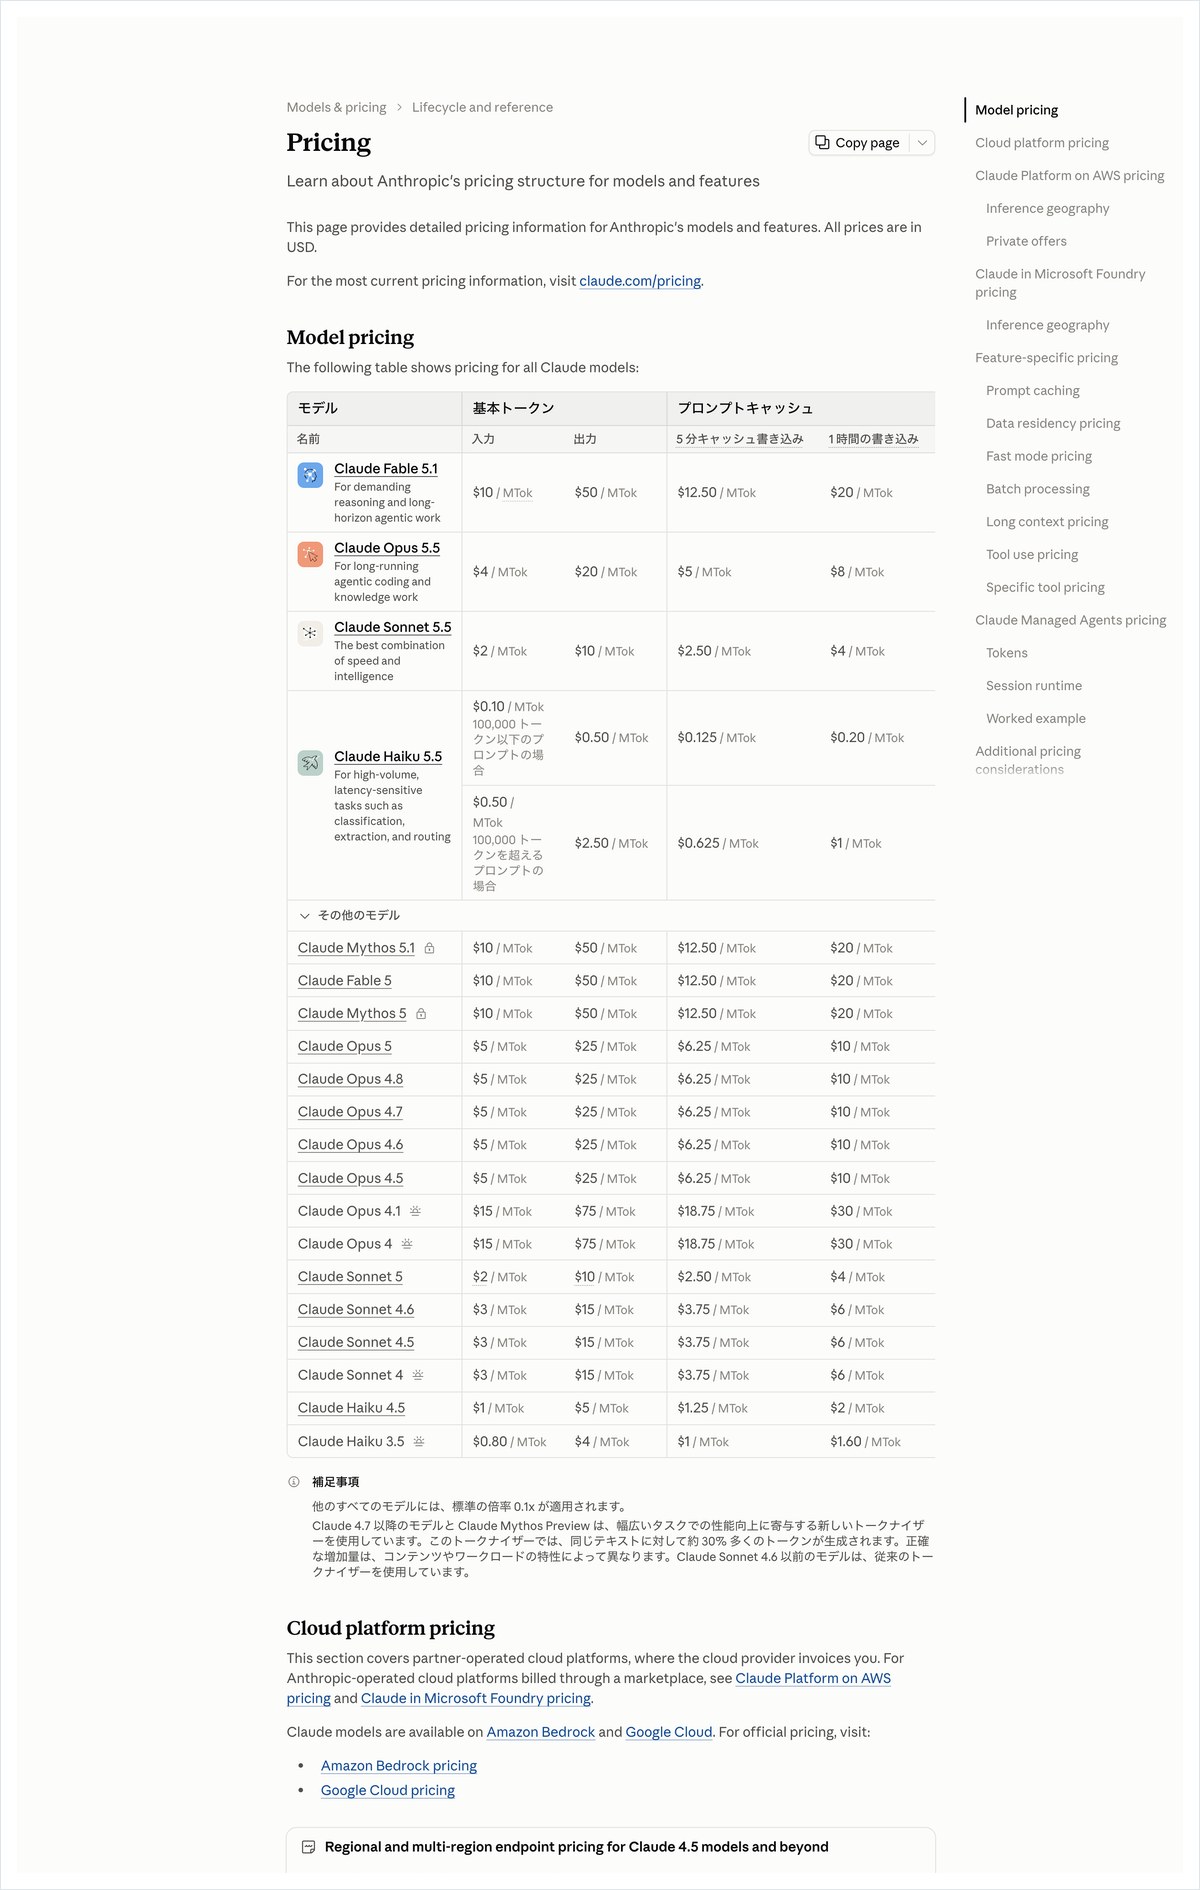Click the Copy page button

(859, 143)
